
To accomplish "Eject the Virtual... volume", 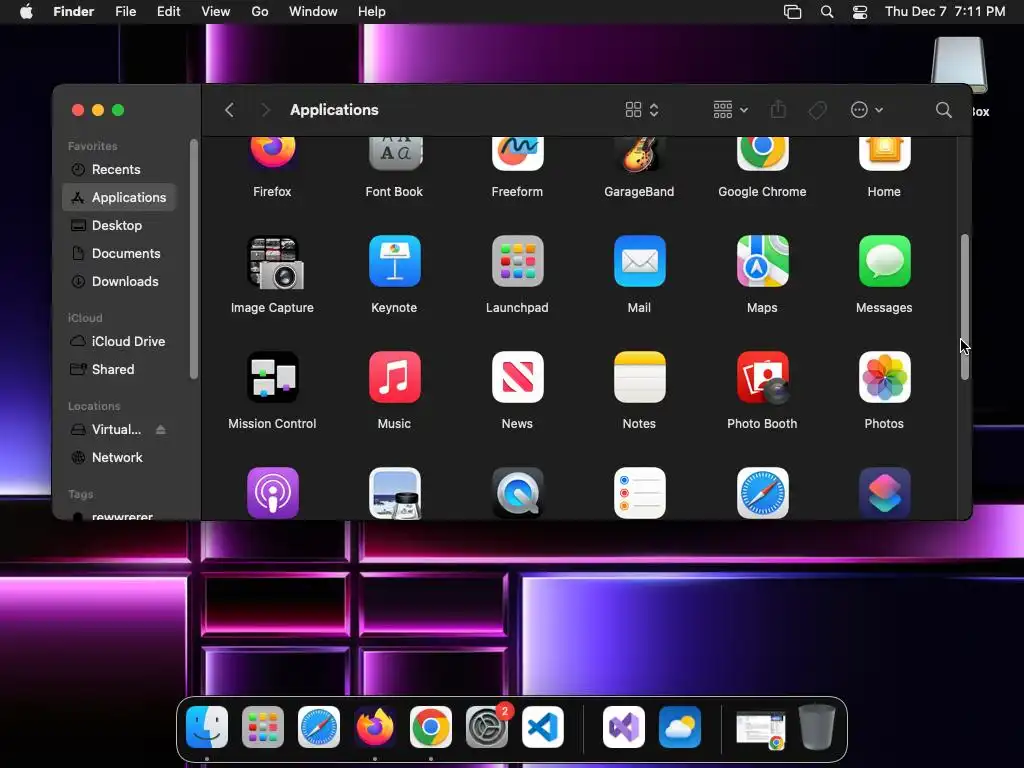I will (x=161, y=430).
